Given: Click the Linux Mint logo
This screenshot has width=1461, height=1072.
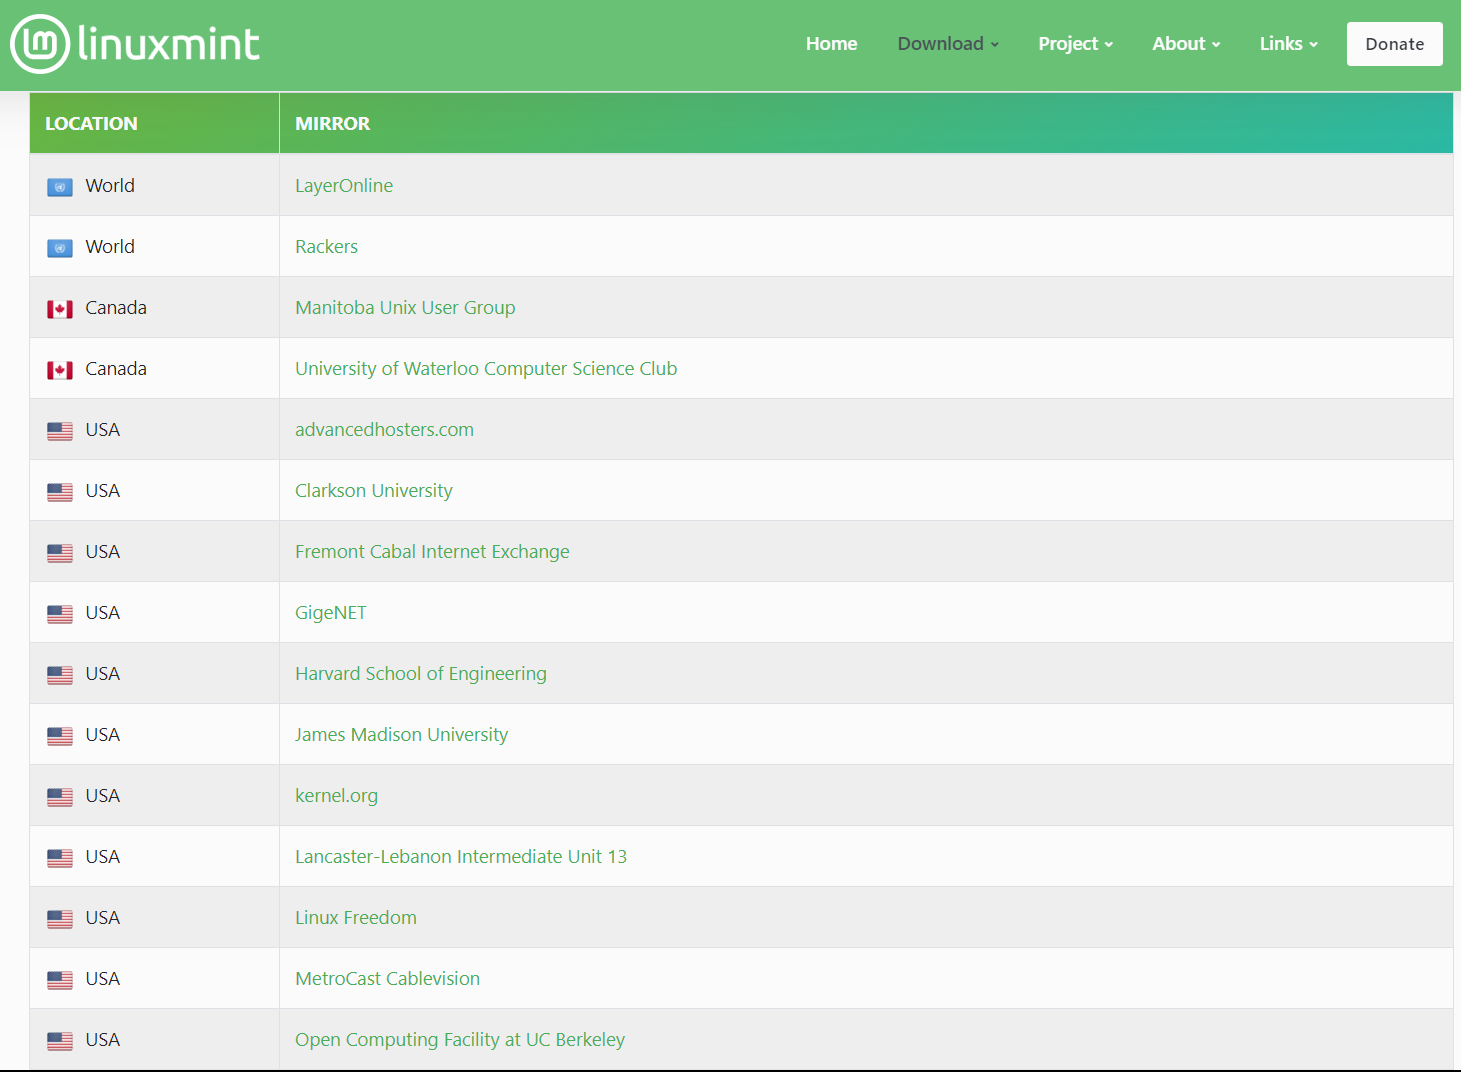Looking at the screenshot, I should pos(135,44).
